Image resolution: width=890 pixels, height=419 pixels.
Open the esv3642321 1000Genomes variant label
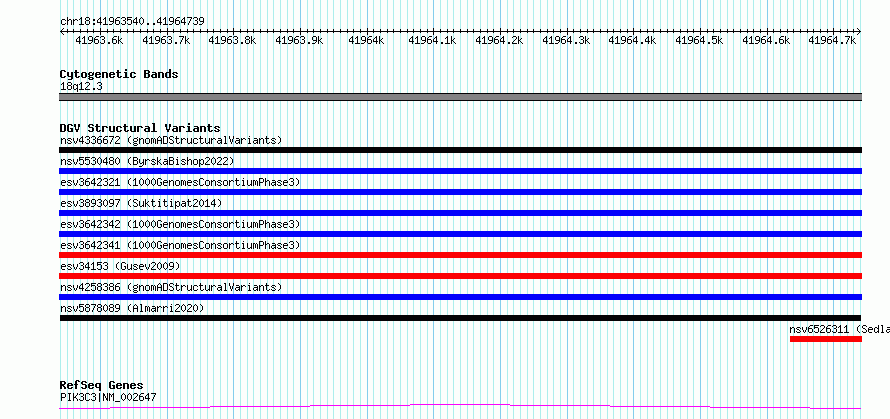click(180, 182)
